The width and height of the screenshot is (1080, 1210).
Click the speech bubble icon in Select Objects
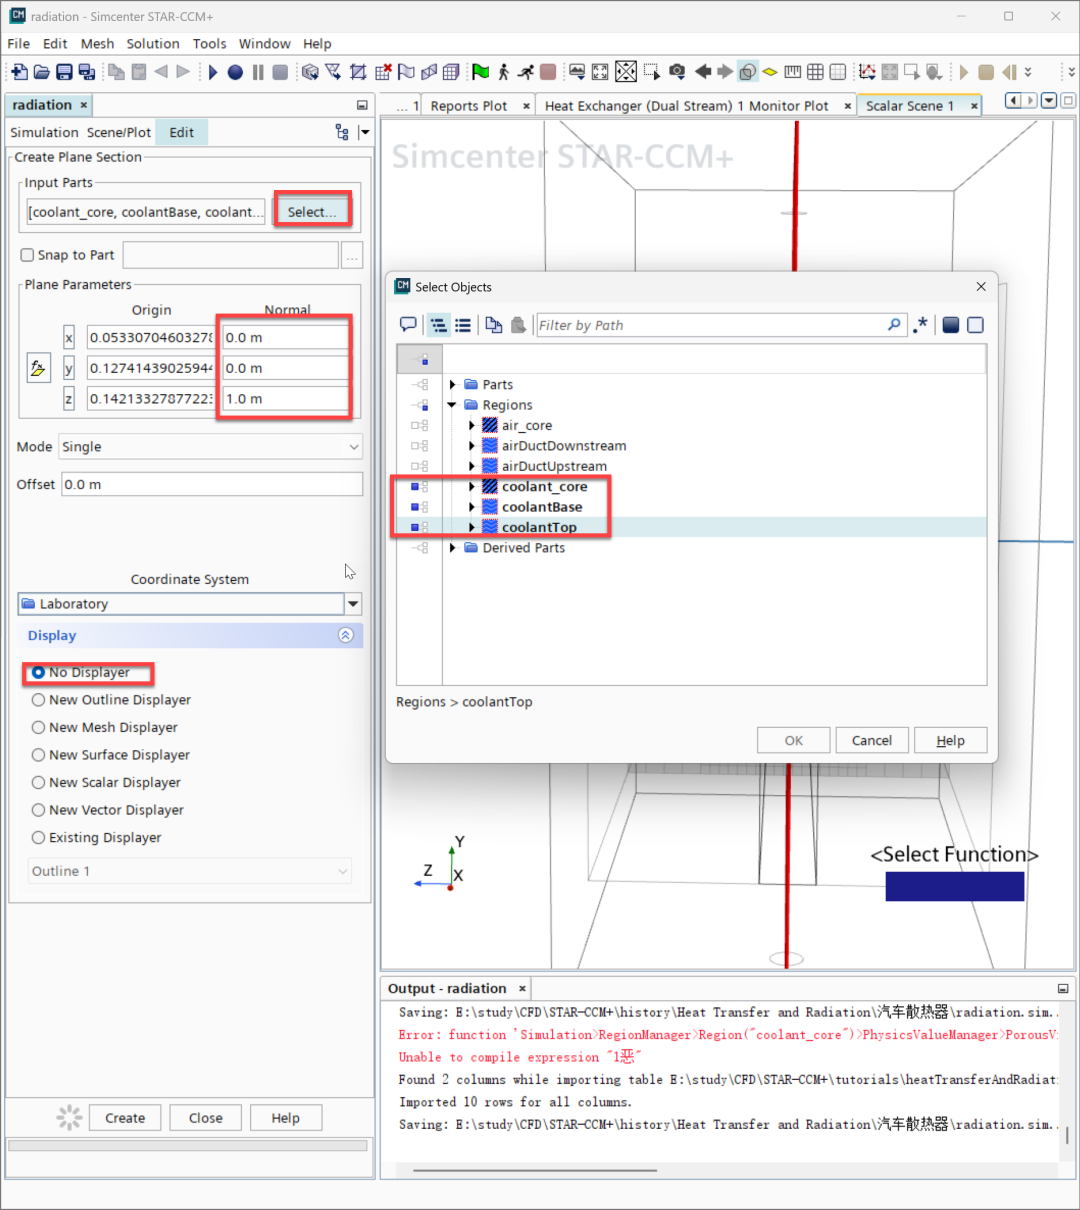[408, 325]
